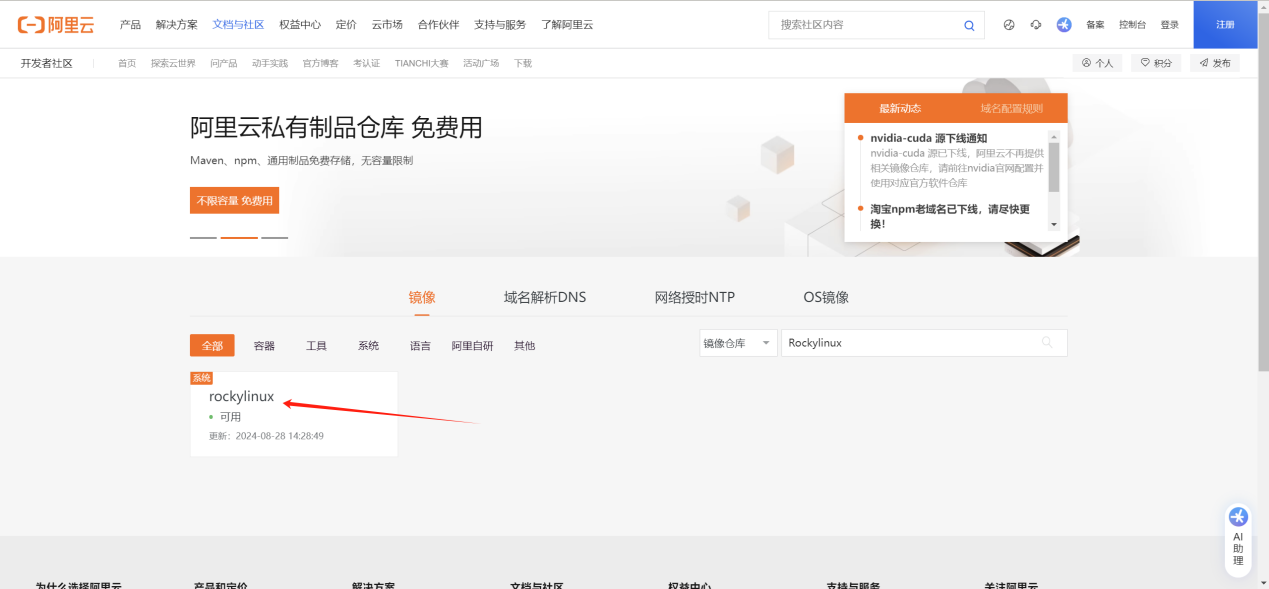Viewport: 1269px width, 589px height.
Task: Open the 文档与社区 top menu
Action: (x=238, y=25)
